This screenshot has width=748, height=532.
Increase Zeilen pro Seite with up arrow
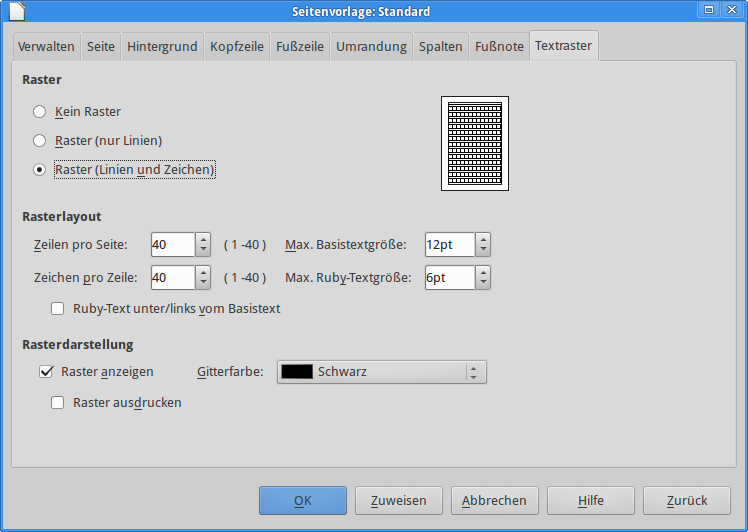(x=203, y=240)
